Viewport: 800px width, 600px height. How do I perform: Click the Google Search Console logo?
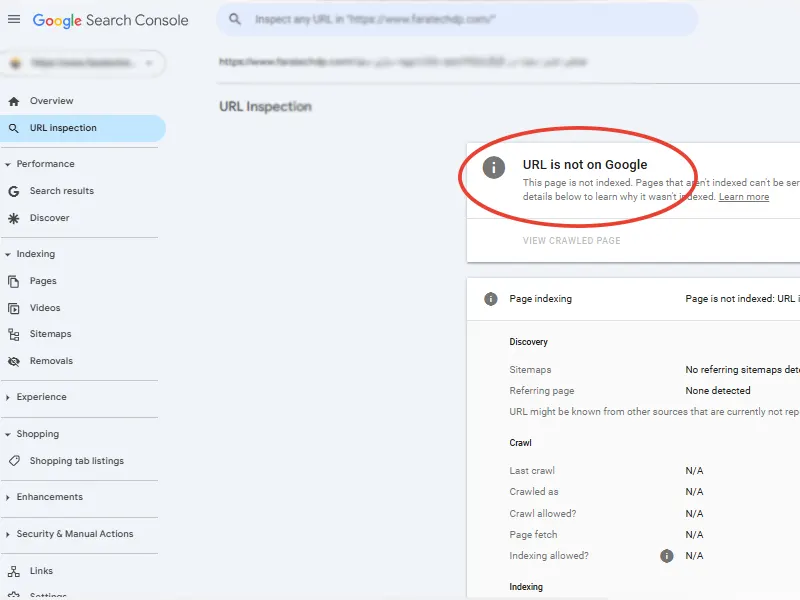(110, 20)
